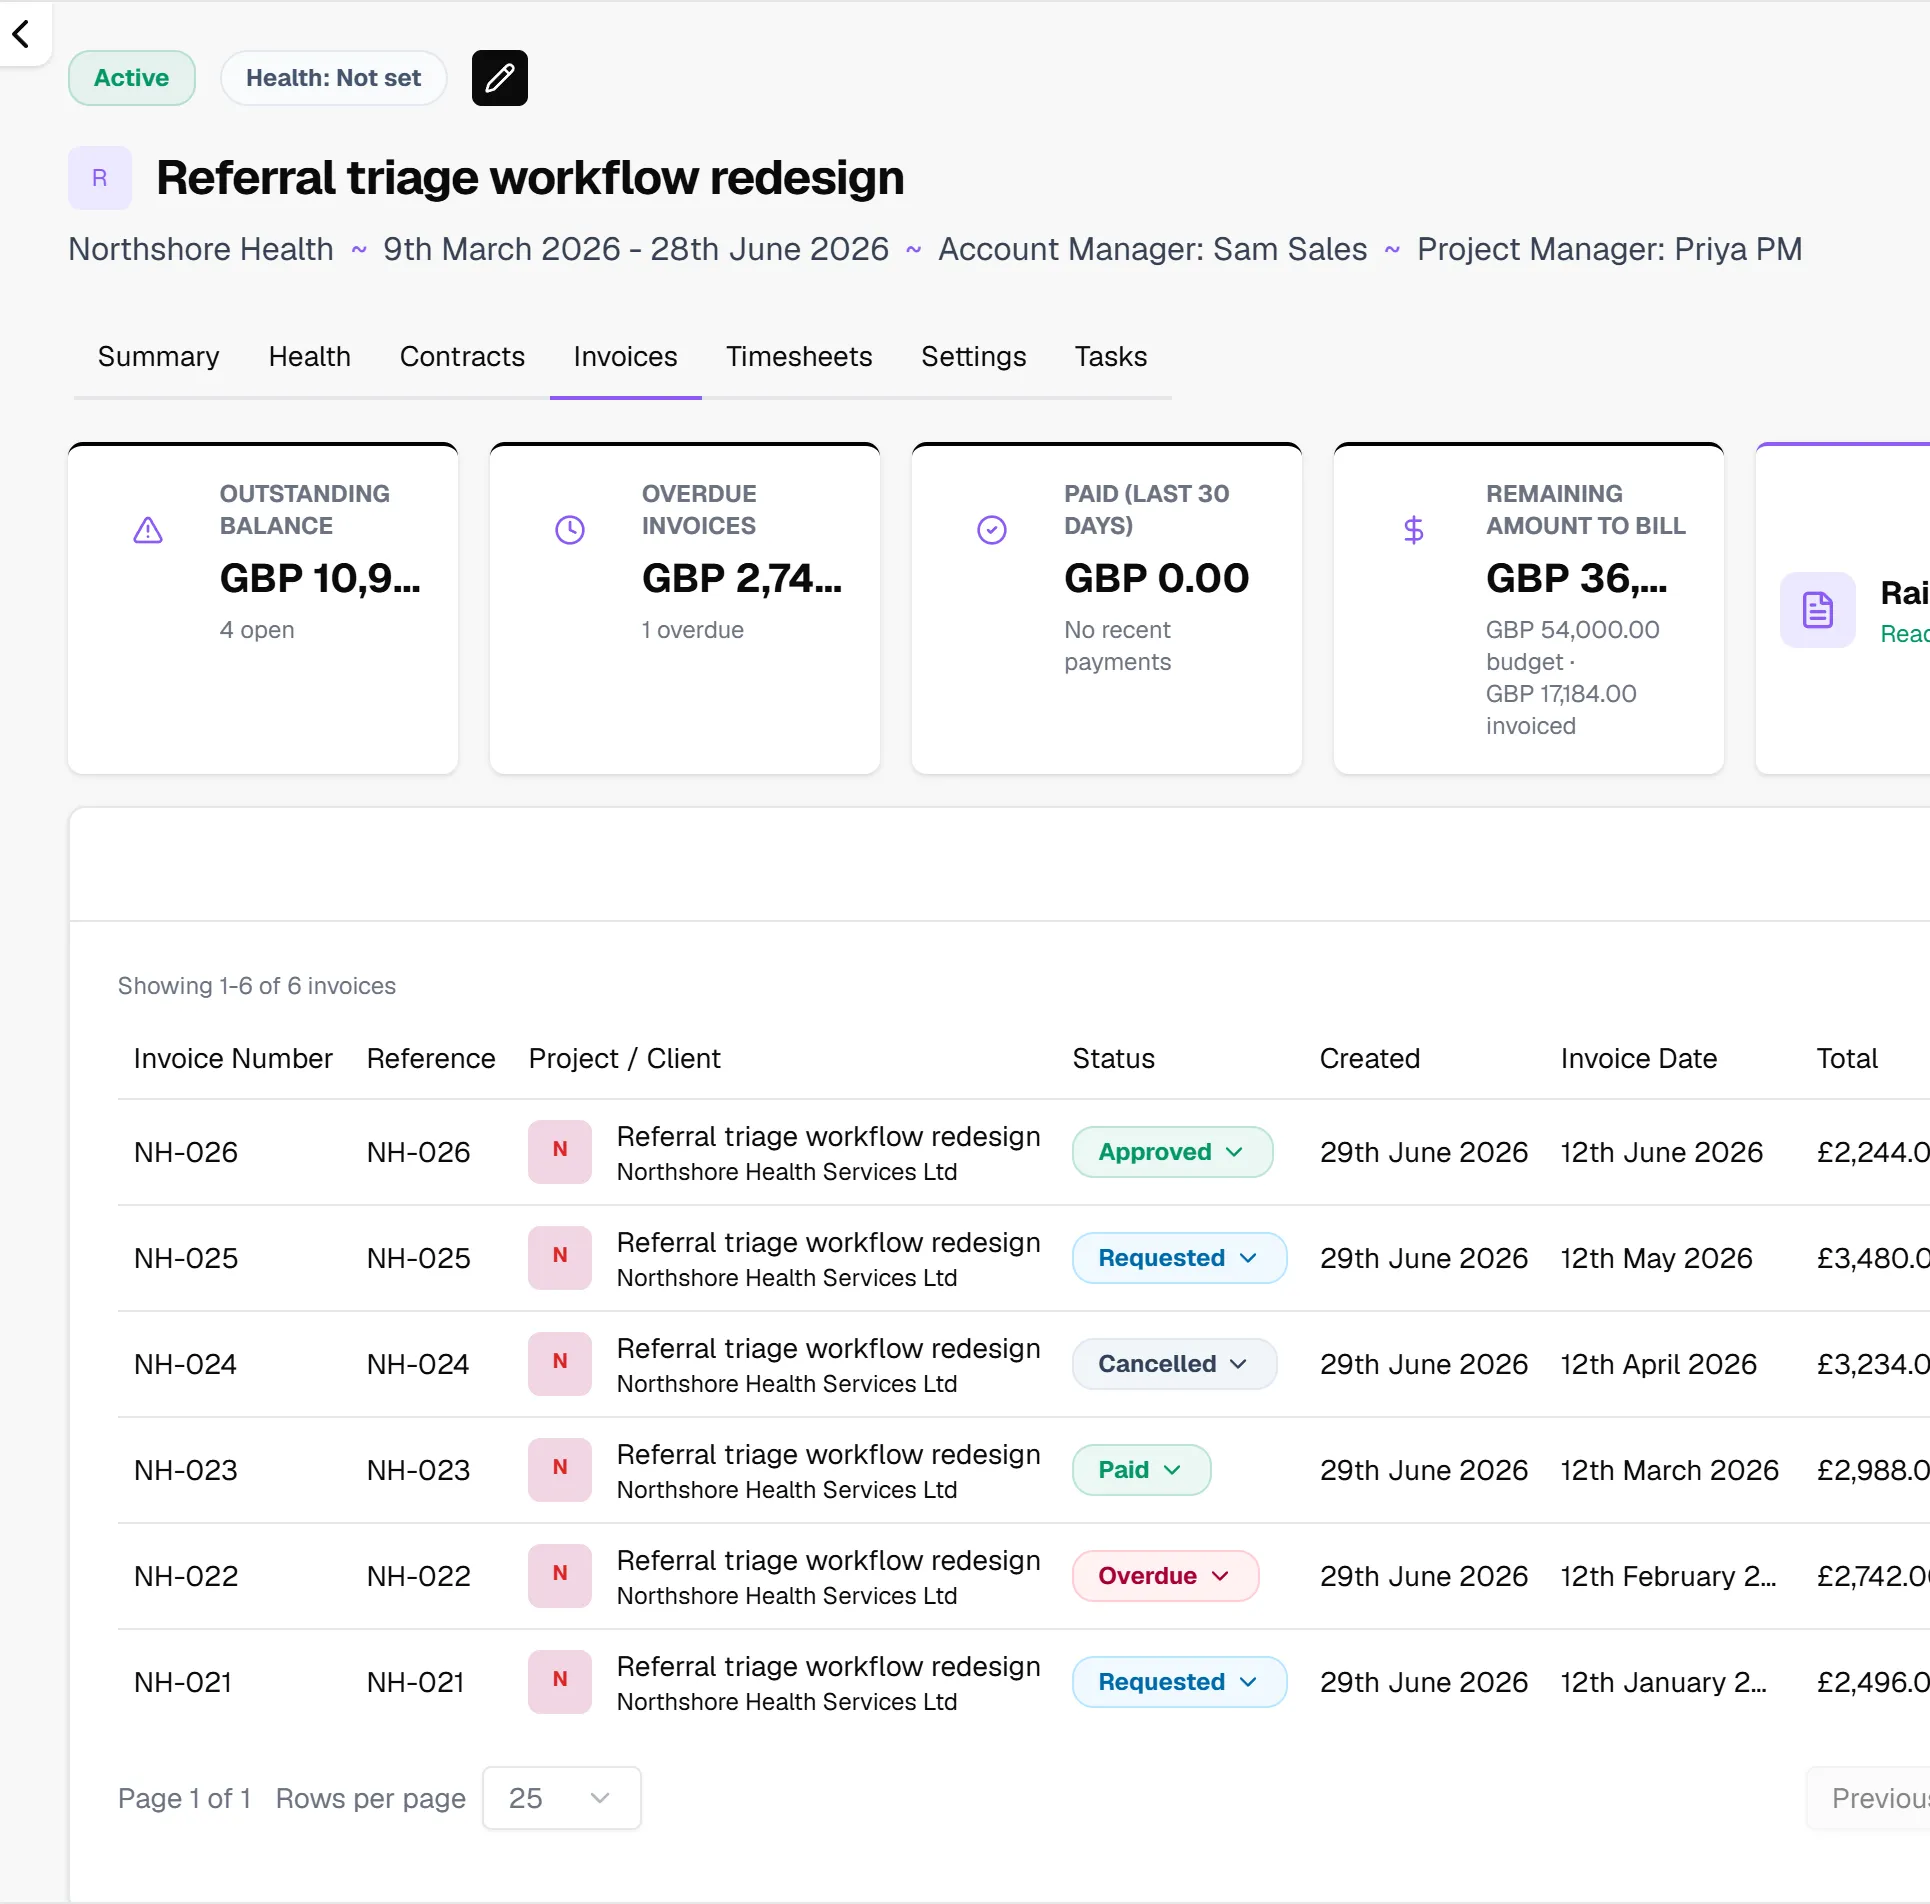Click the Active status badge
The width and height of the screenshot is (1930, 1904).
pyautogui.click(x=131, y=78)
